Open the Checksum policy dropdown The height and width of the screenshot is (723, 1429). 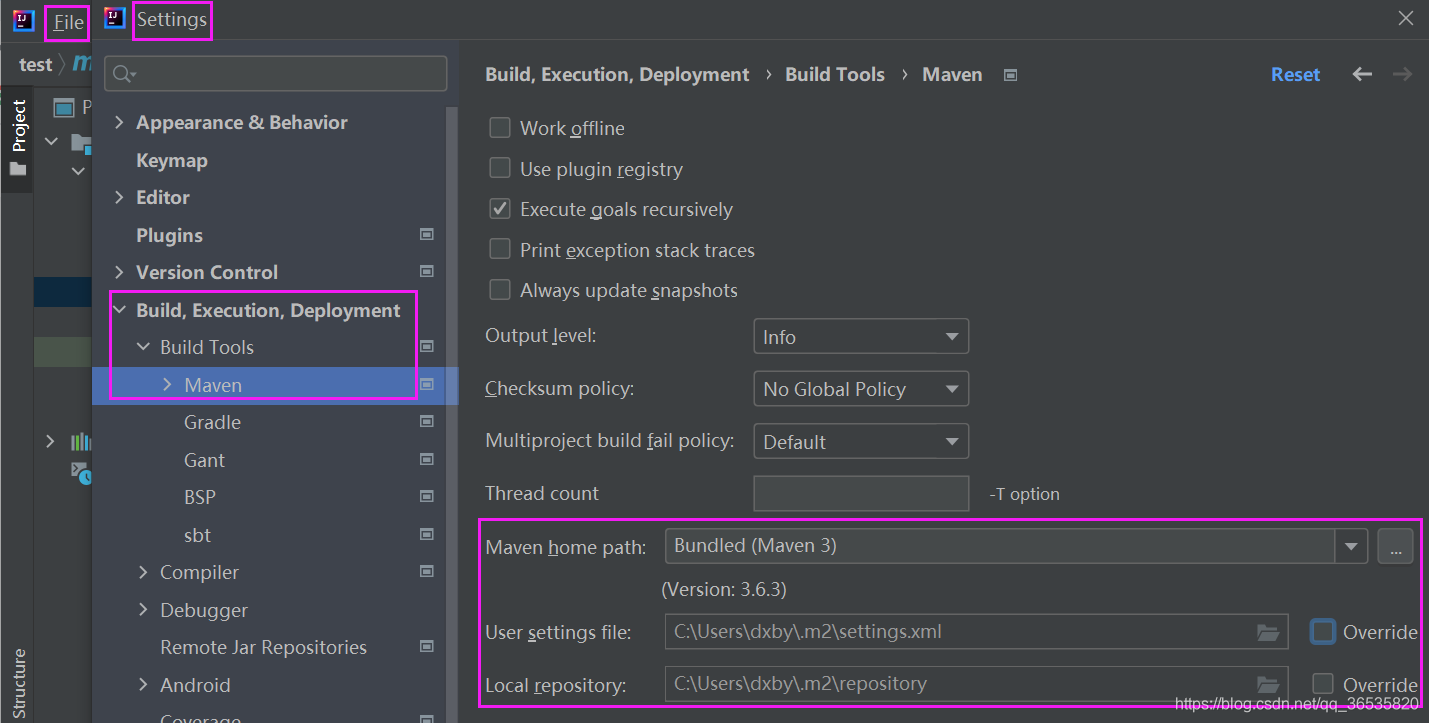click(861, 389)
